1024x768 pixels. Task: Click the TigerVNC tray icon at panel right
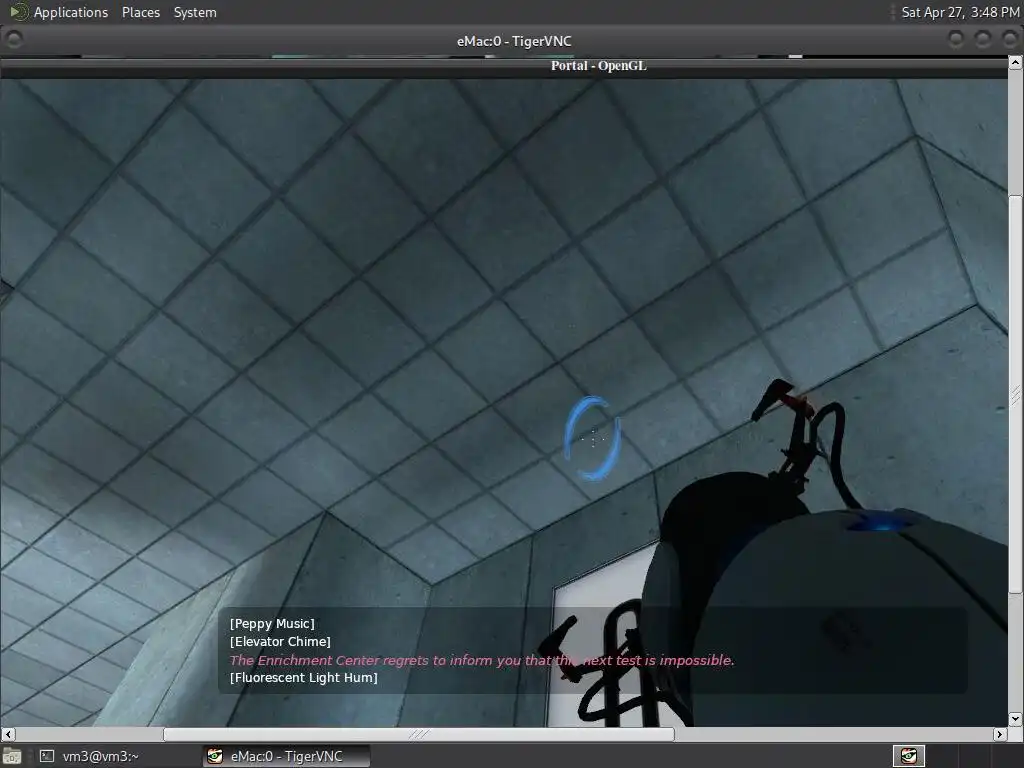tap(908, 756)
